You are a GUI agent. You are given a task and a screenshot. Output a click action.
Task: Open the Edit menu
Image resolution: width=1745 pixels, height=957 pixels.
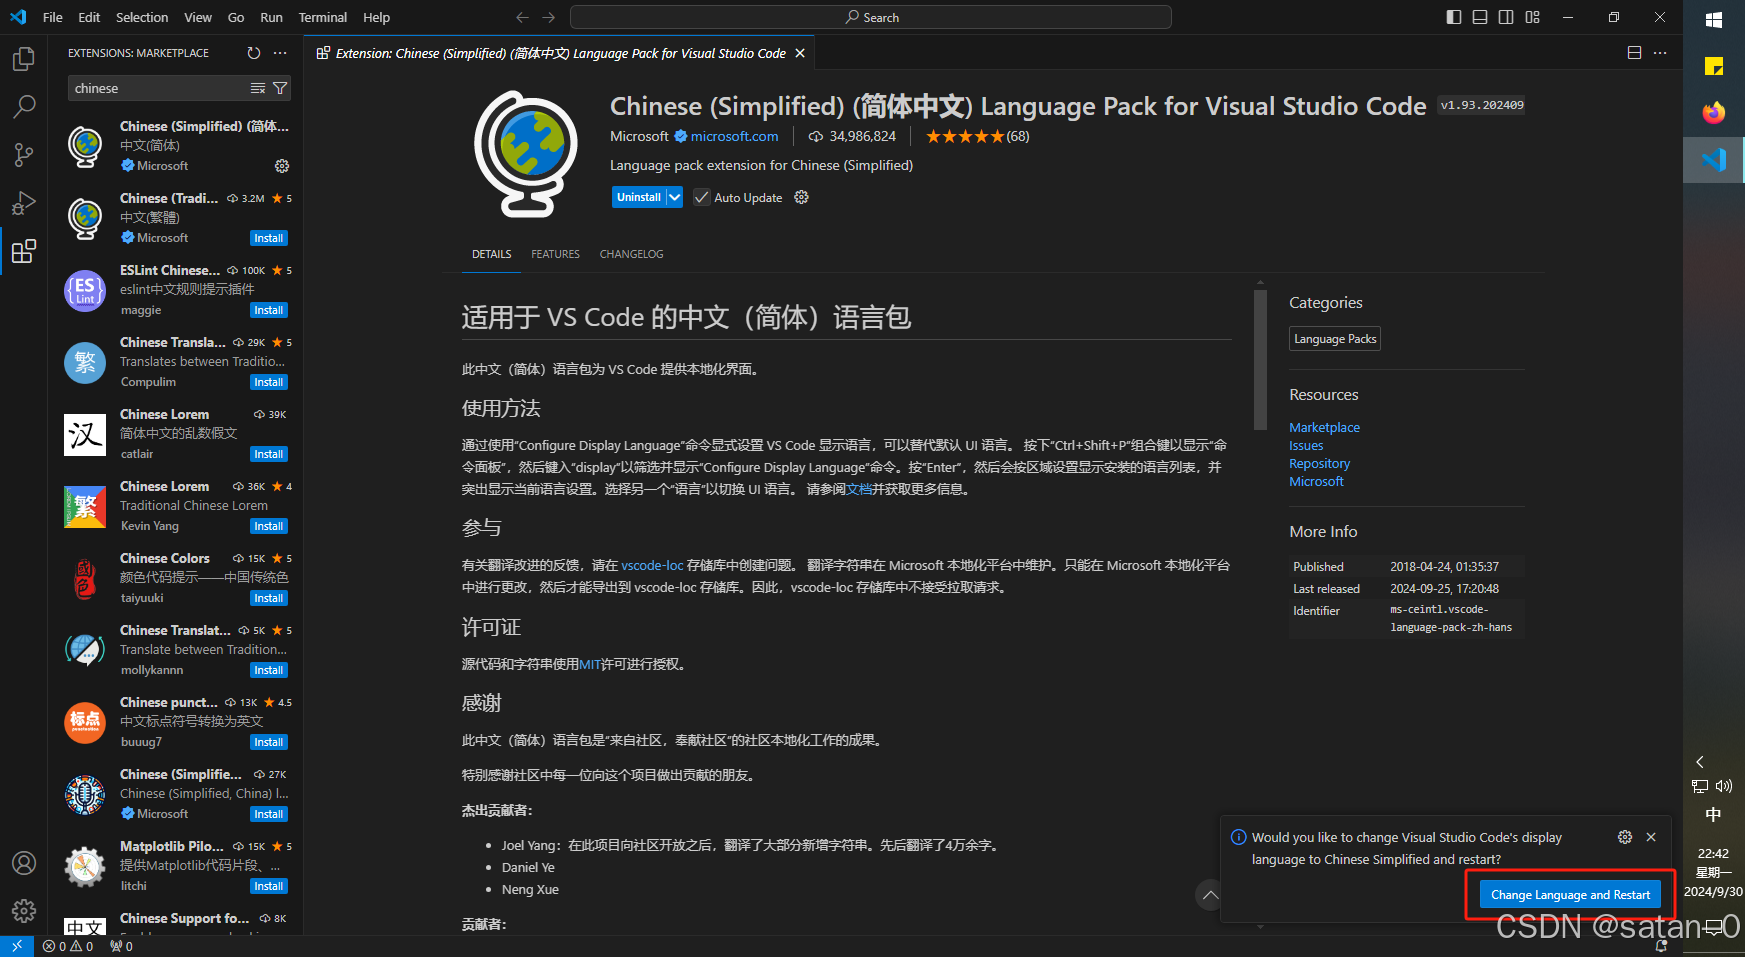pyautogui.click(x=89, y=17)
